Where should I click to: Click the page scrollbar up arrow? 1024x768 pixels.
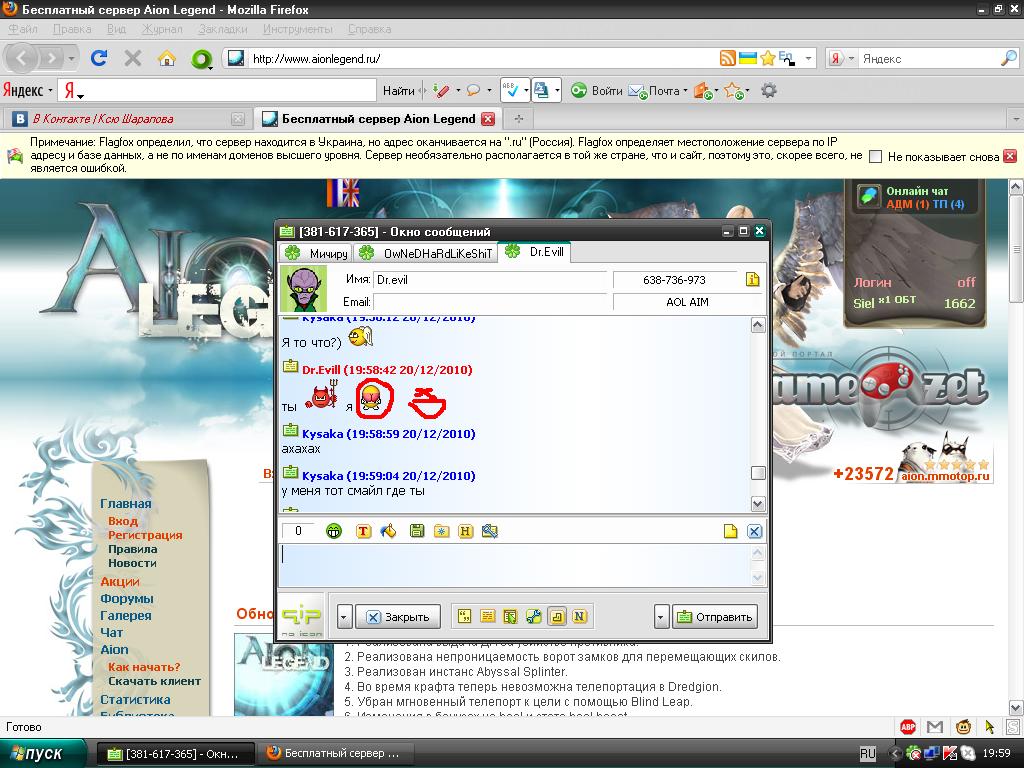point(1016,187)
